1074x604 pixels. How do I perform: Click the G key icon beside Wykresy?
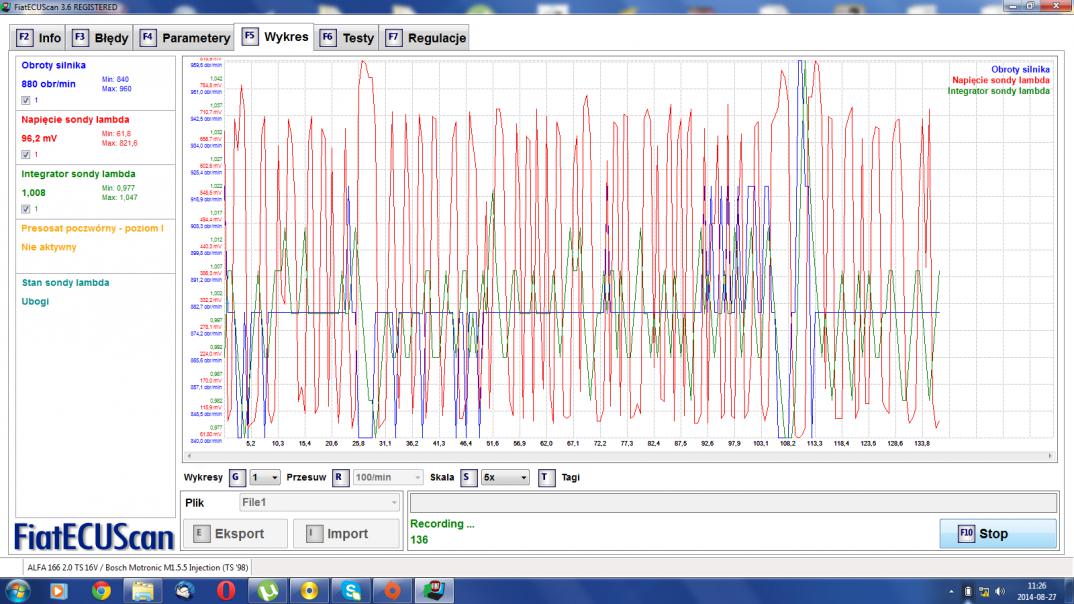tap(236, 478)
